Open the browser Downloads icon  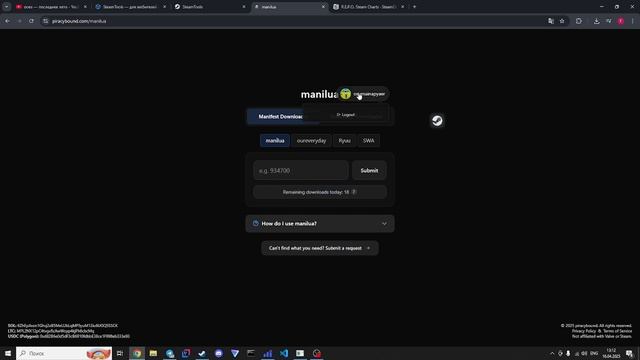coord(597,21)
